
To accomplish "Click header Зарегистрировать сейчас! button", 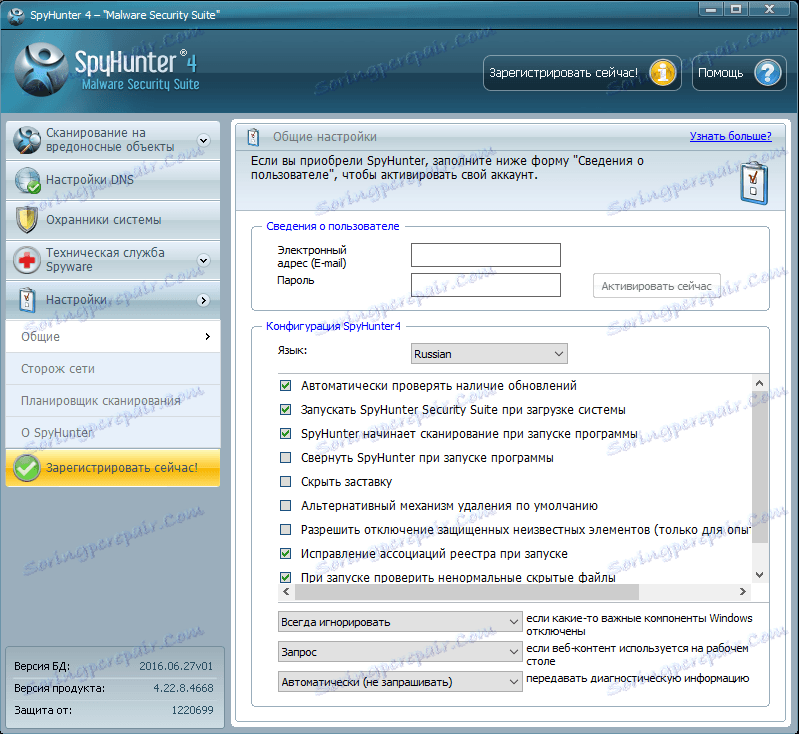I will [x=582, y=73].
